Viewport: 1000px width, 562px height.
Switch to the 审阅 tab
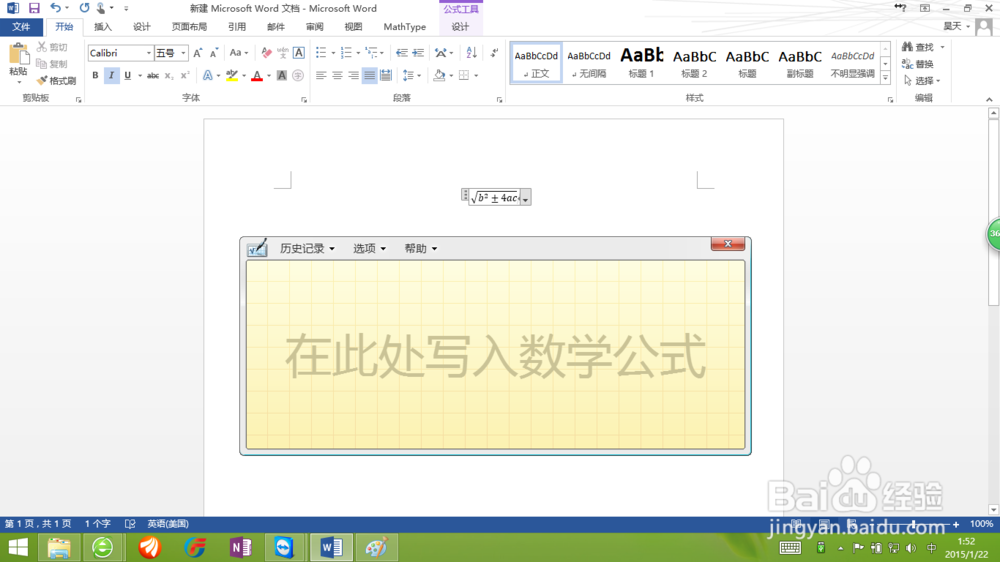coord(314,27)
